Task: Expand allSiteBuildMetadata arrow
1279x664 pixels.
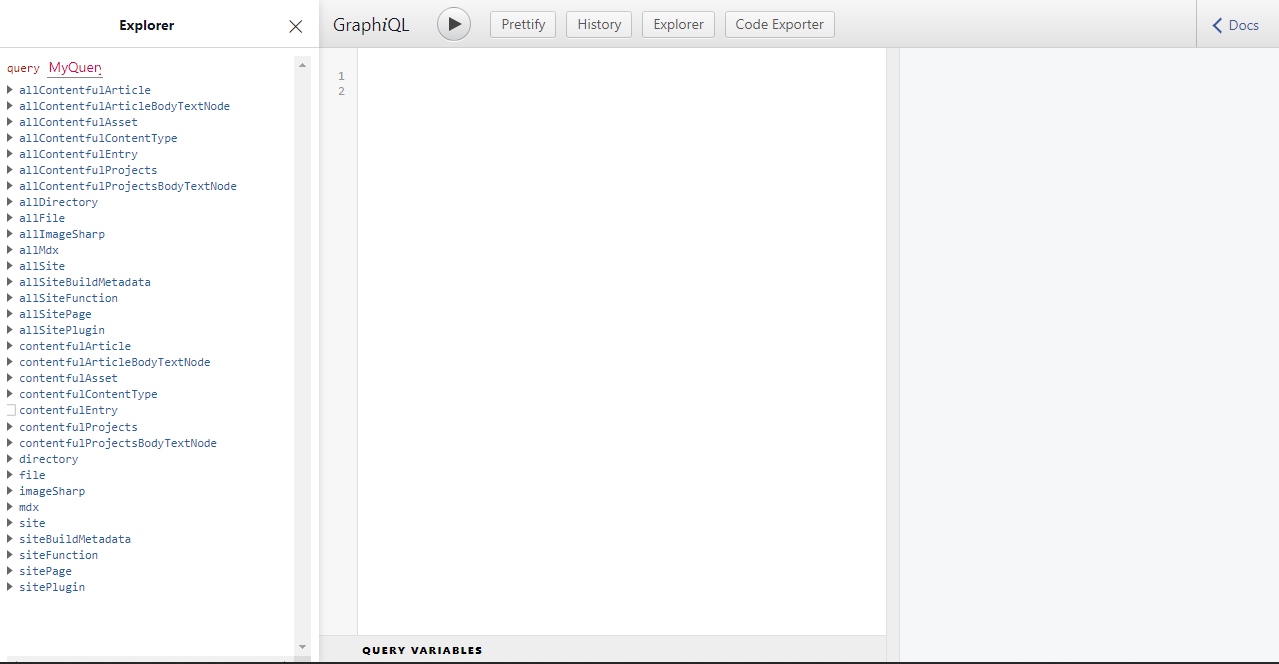Action: (10, 282)
